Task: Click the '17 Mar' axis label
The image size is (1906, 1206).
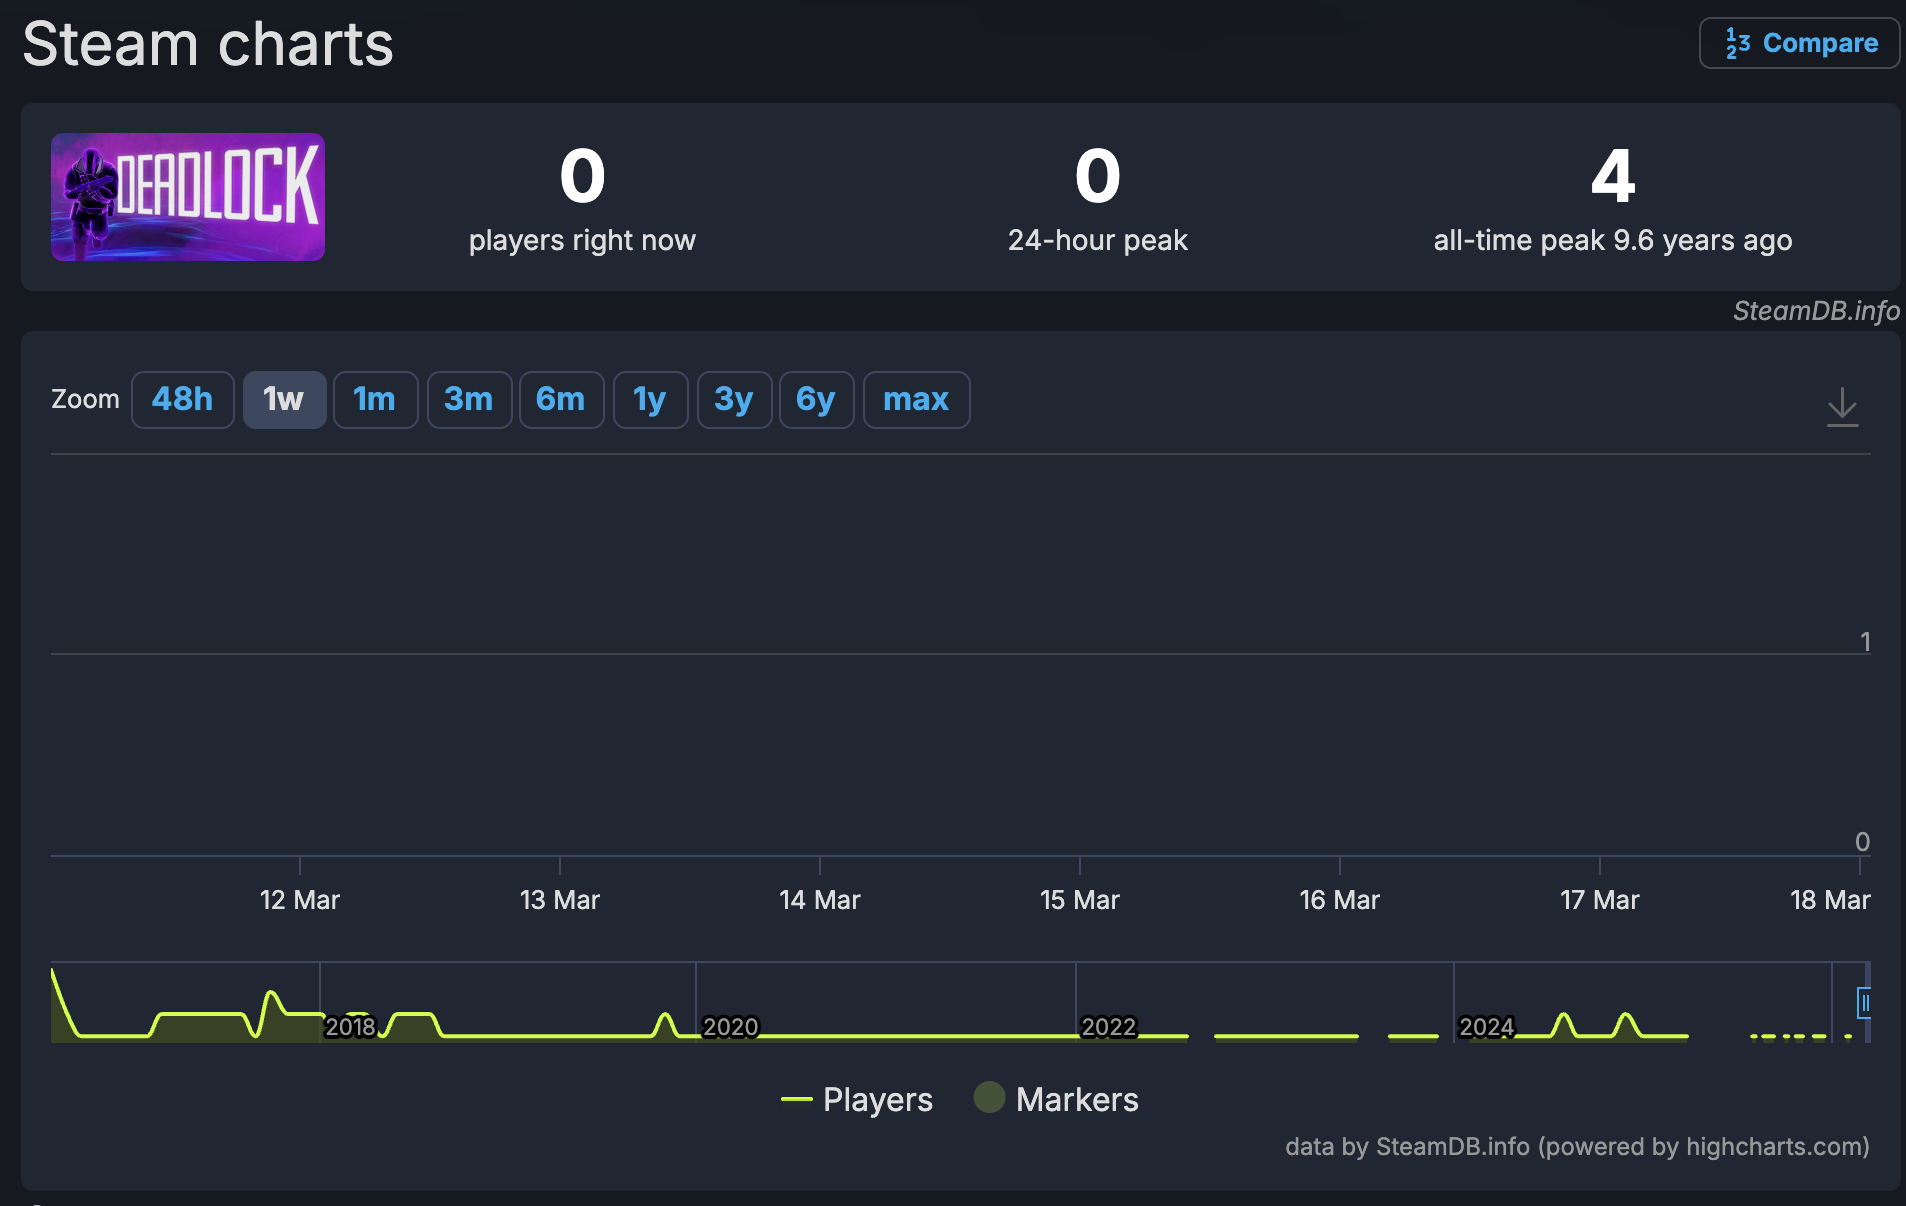Action: pos(1600,900)
